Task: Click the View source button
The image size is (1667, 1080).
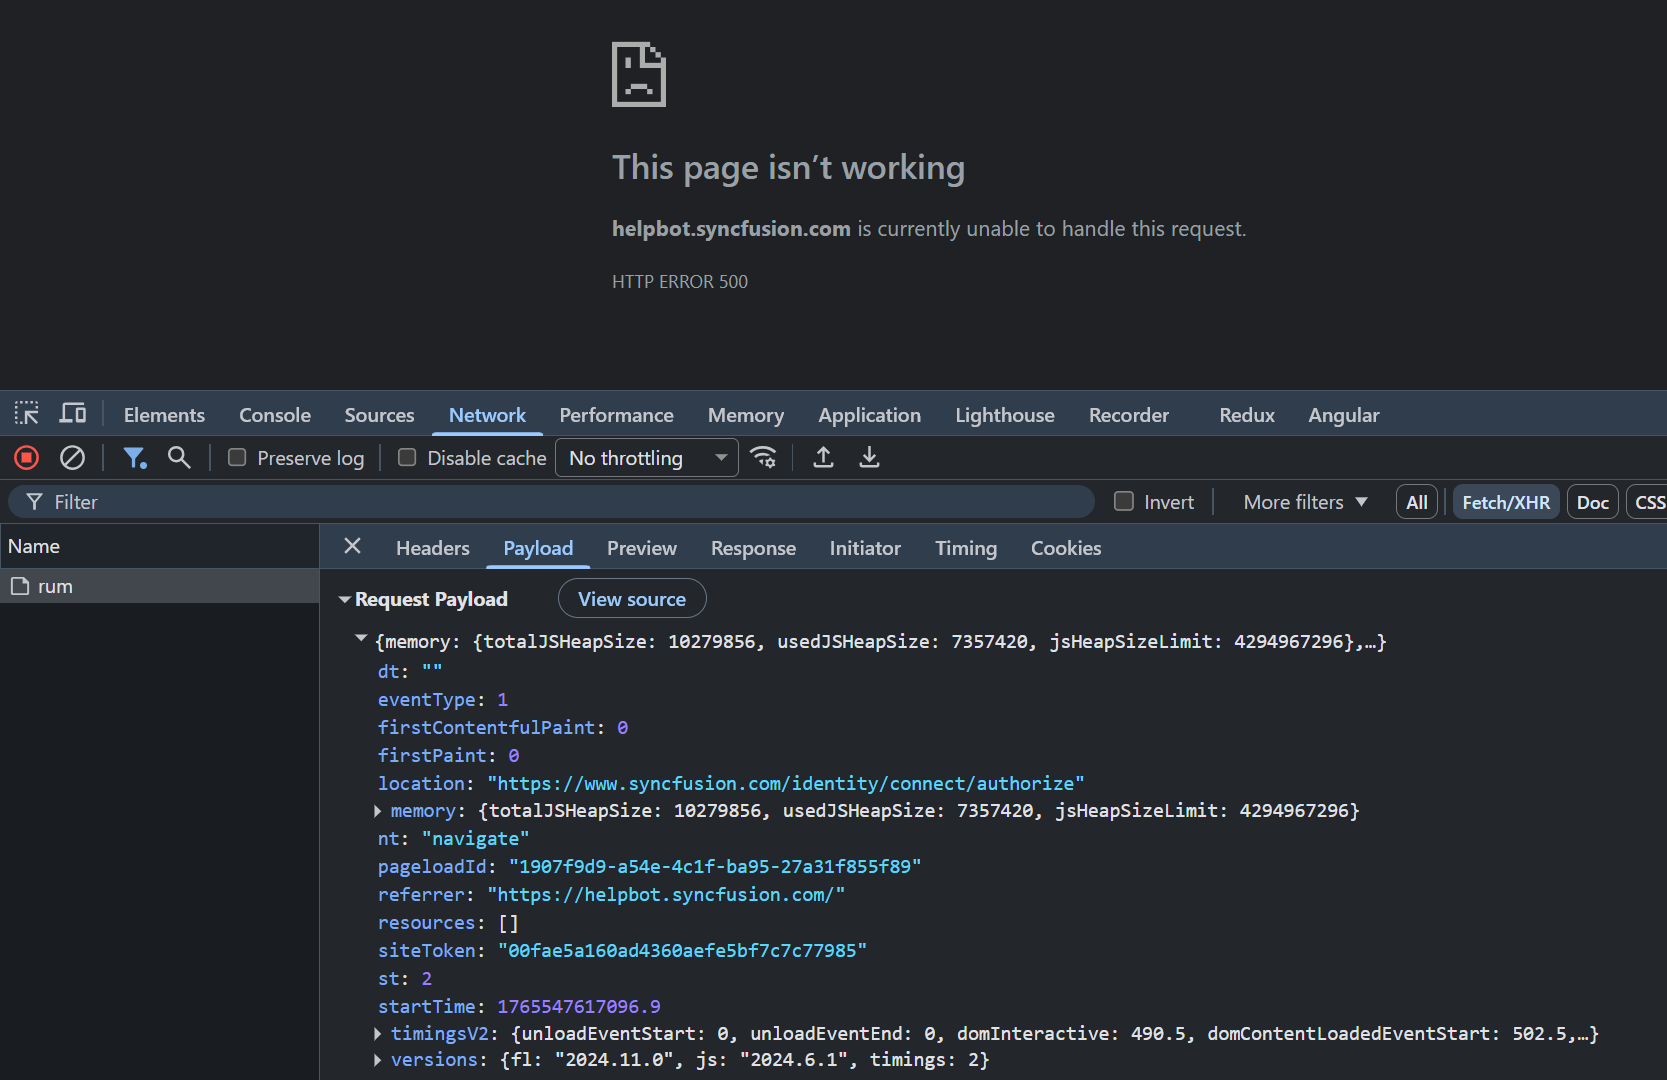Action: [632, 599]
